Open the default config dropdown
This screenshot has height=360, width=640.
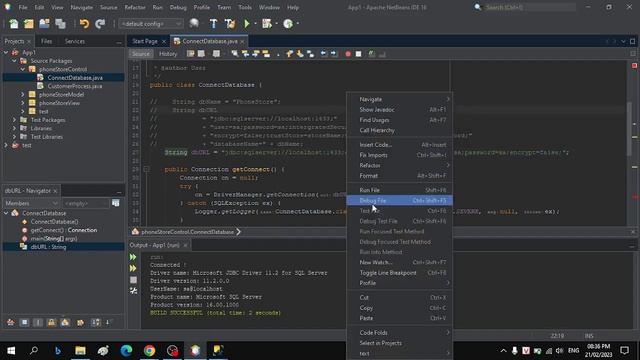151,24
